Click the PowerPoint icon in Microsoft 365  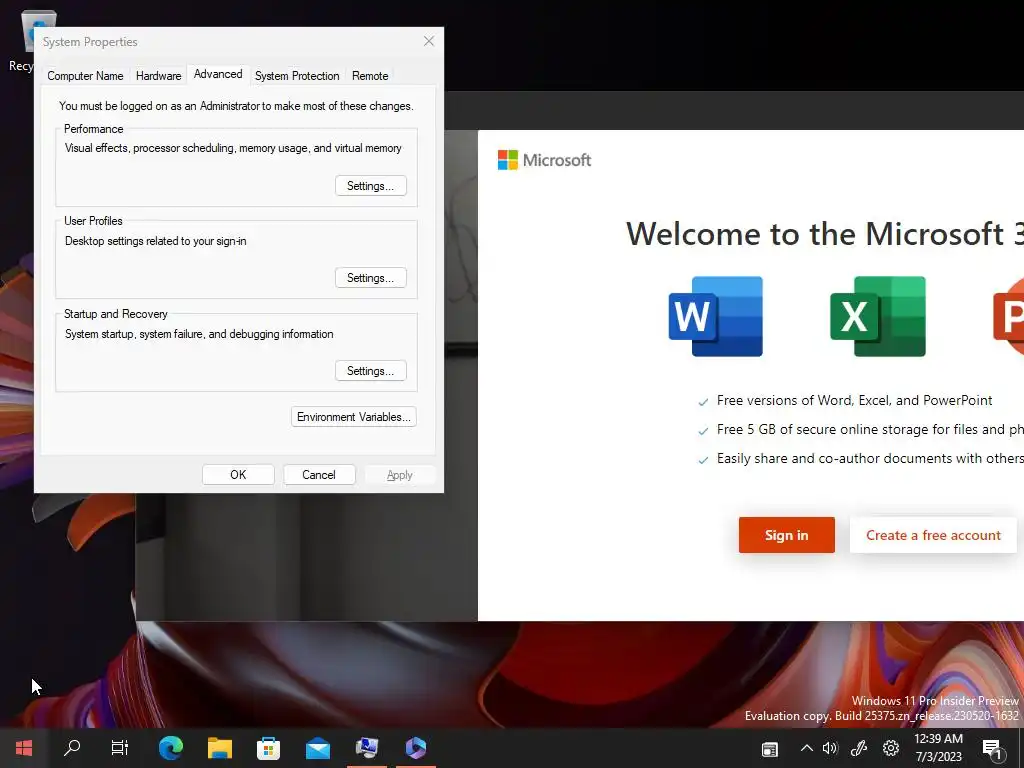(1008, 317)
